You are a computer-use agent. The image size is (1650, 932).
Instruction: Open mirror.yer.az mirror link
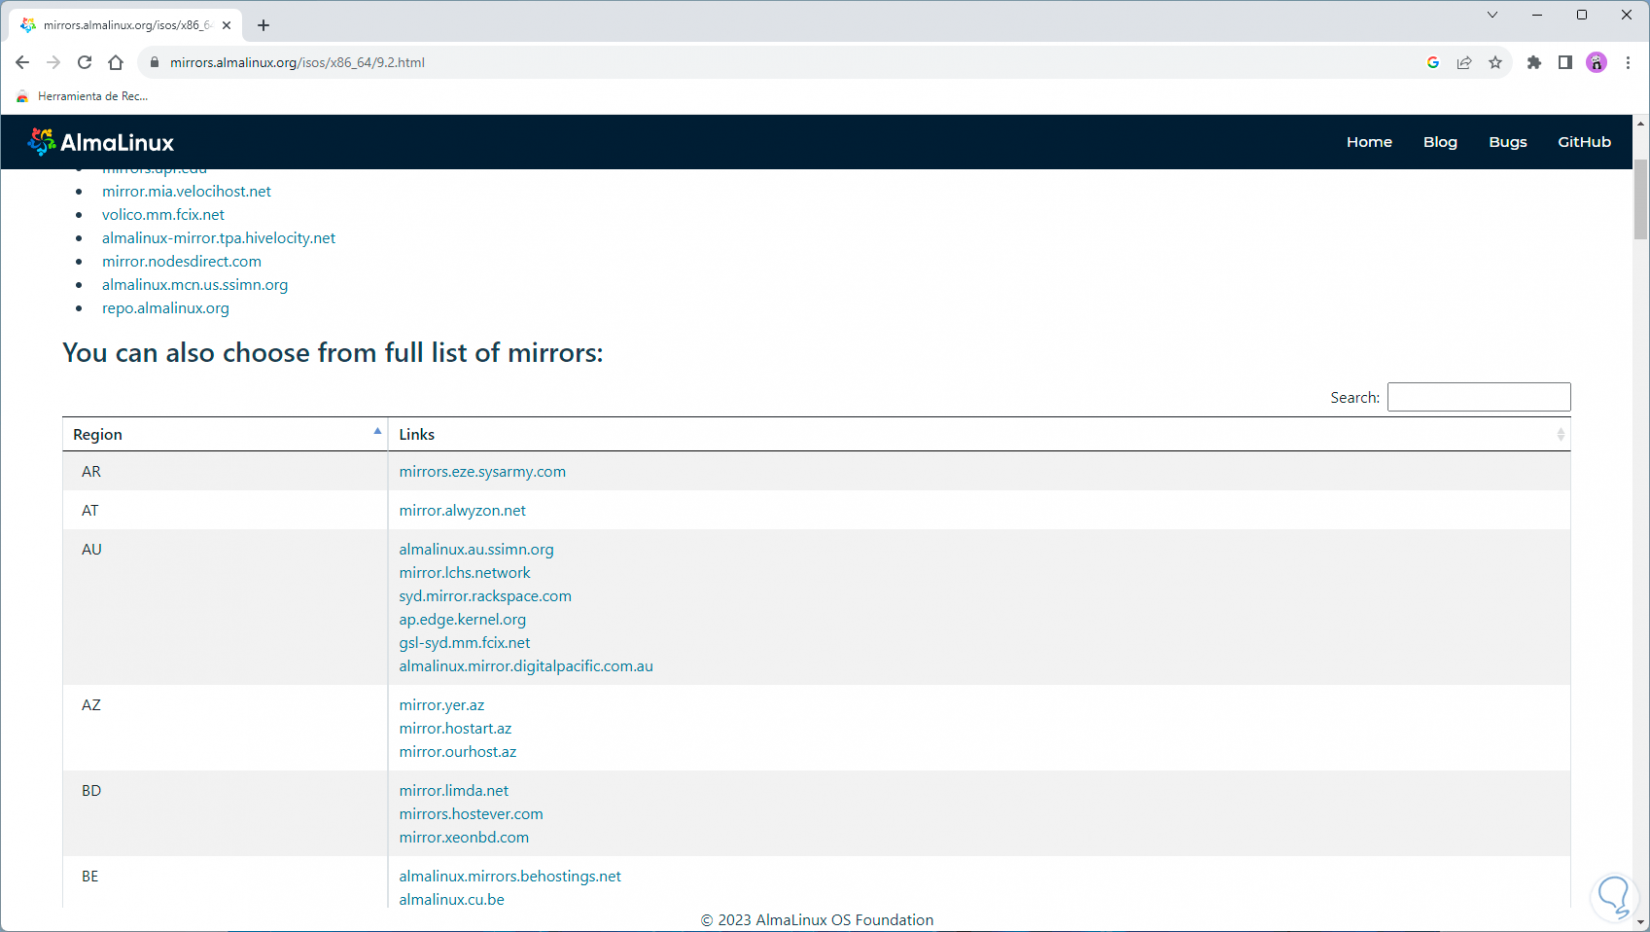point(441,705)
